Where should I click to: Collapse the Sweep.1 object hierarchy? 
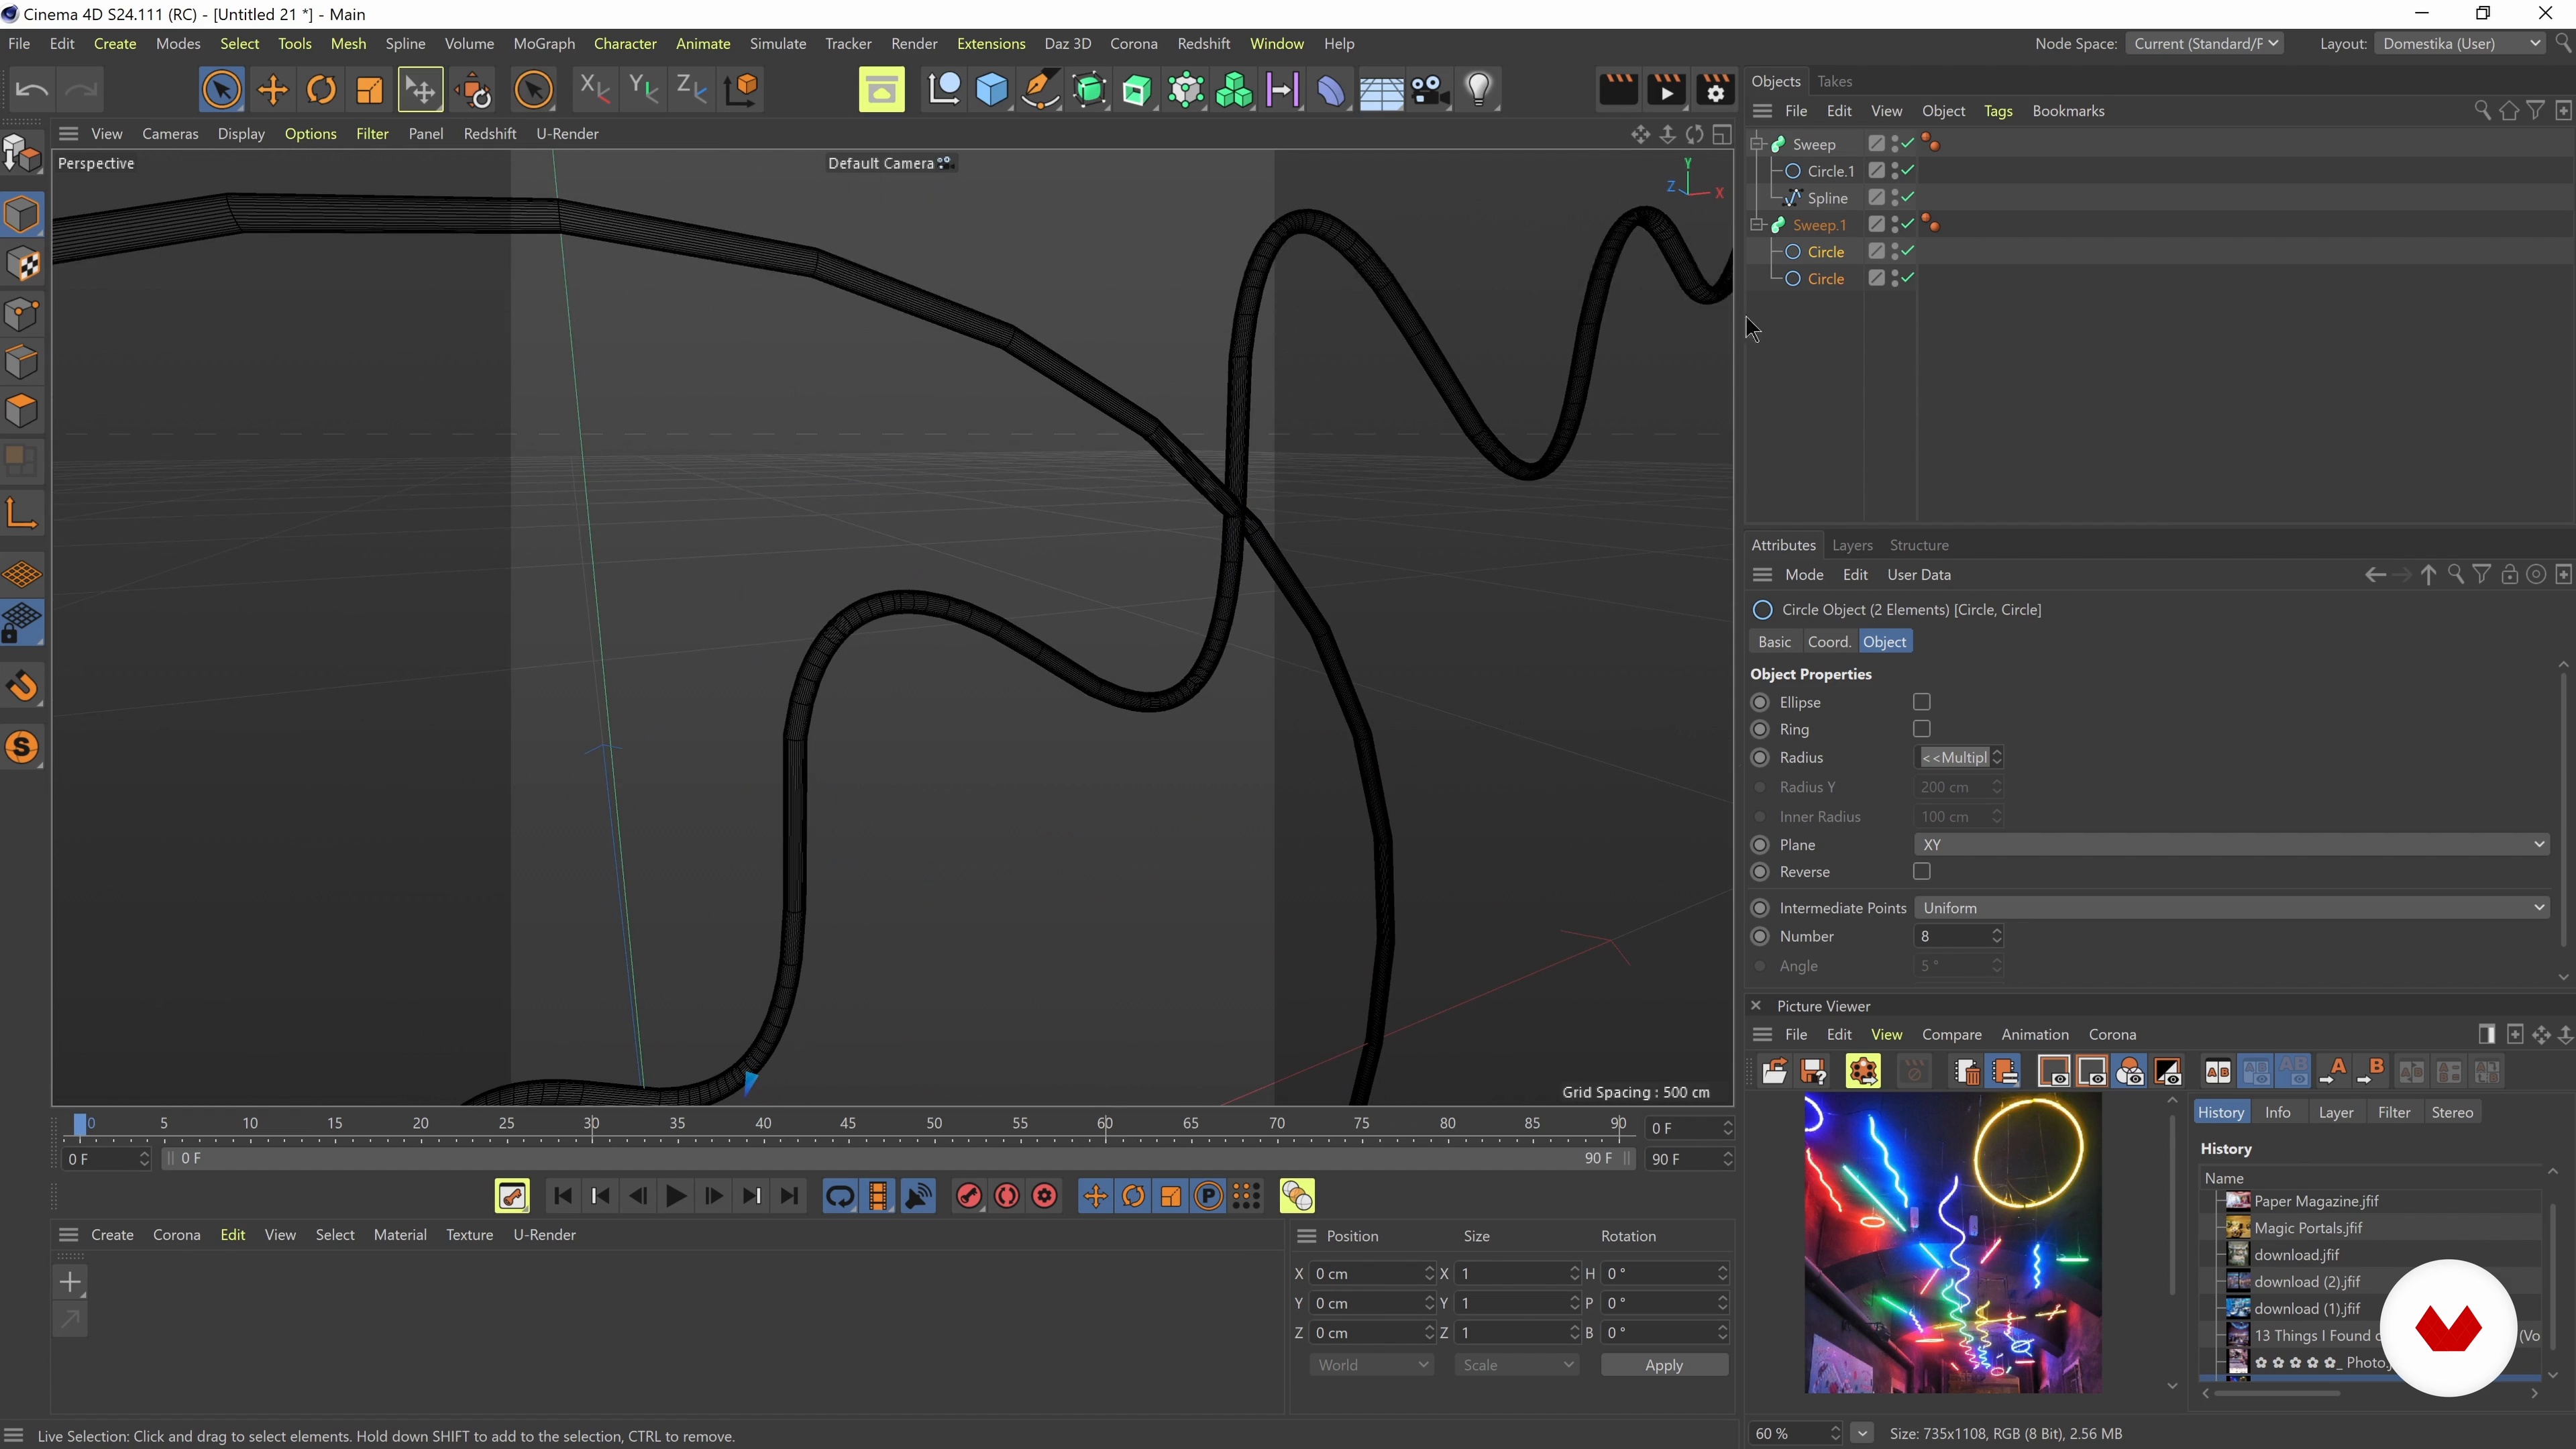[1757, 225]
